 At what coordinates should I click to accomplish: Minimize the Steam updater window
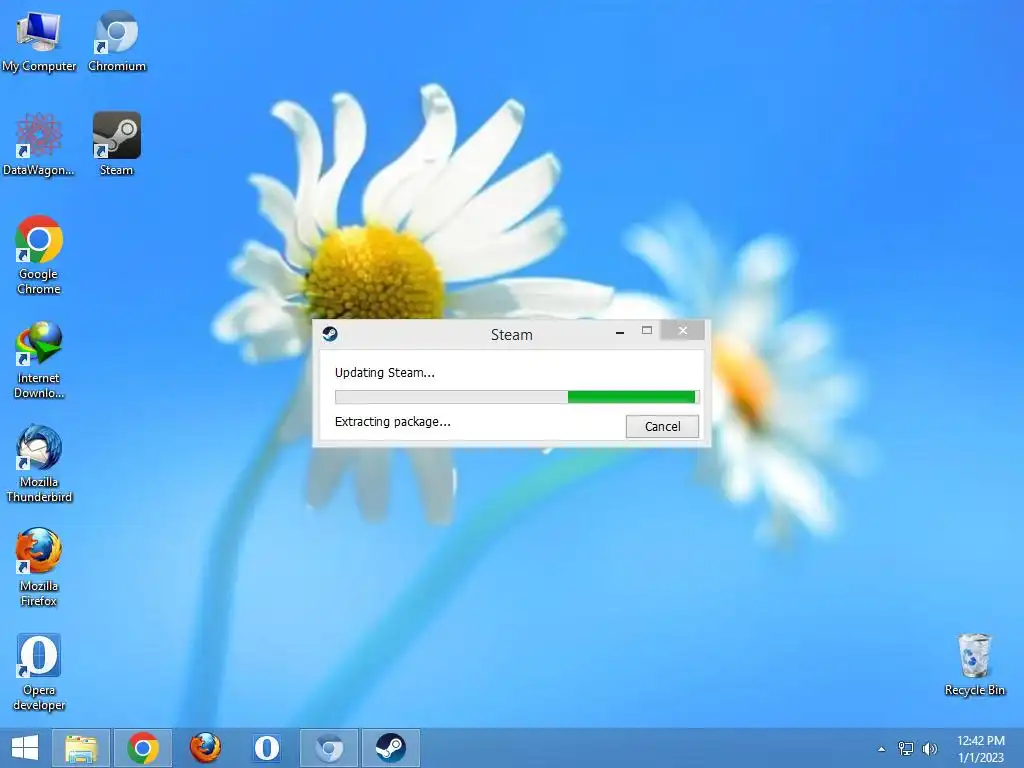620,331
